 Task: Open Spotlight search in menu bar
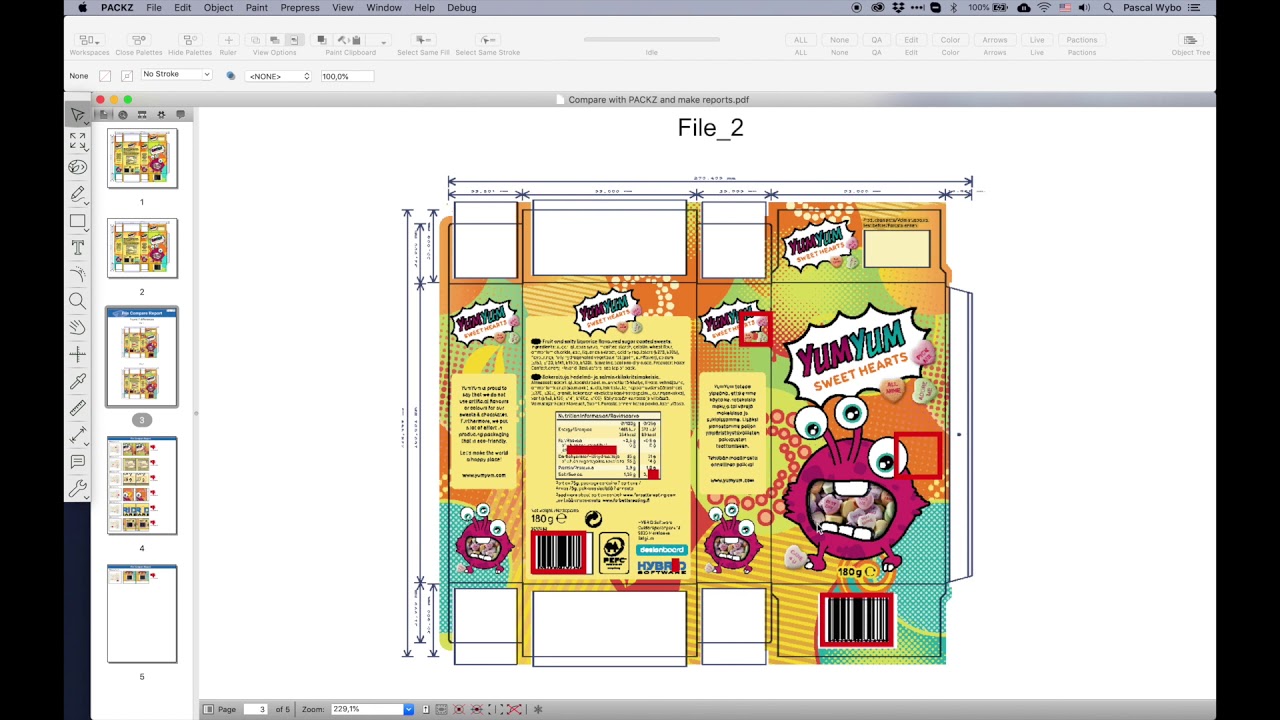pos(1108,8)
